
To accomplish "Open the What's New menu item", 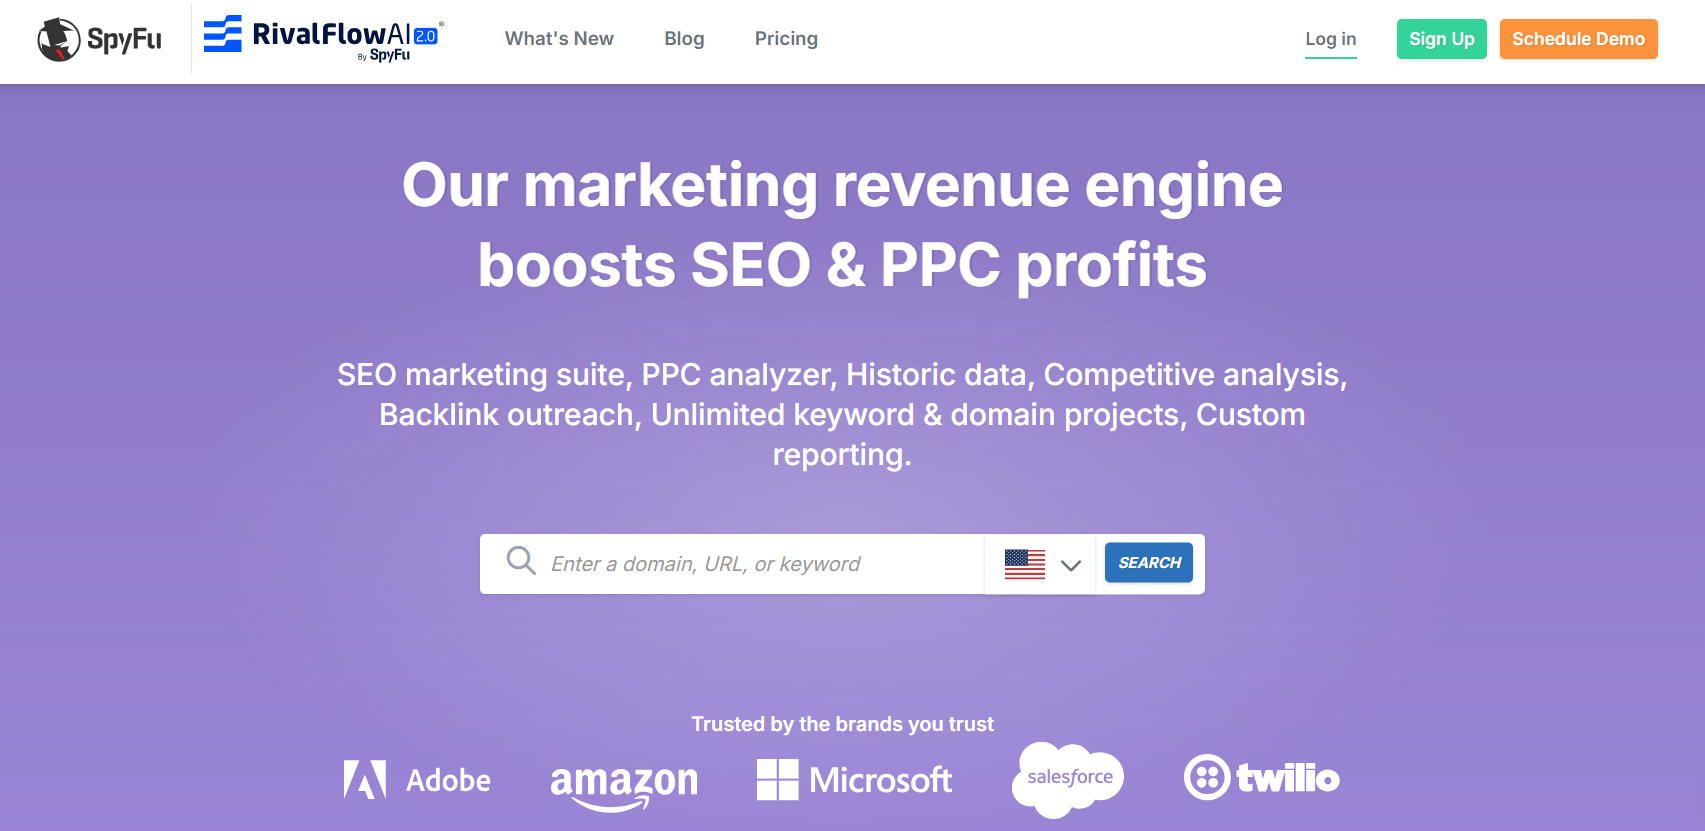I will pyautogui.click(x=559, y=39).
